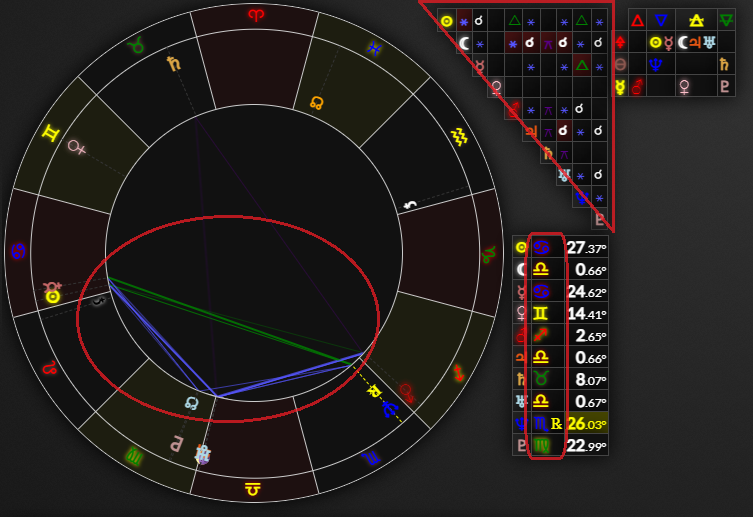Select the Venus glyph inside the chart wheel
This screenshot has width=753, height=517.
pos(76,147)
